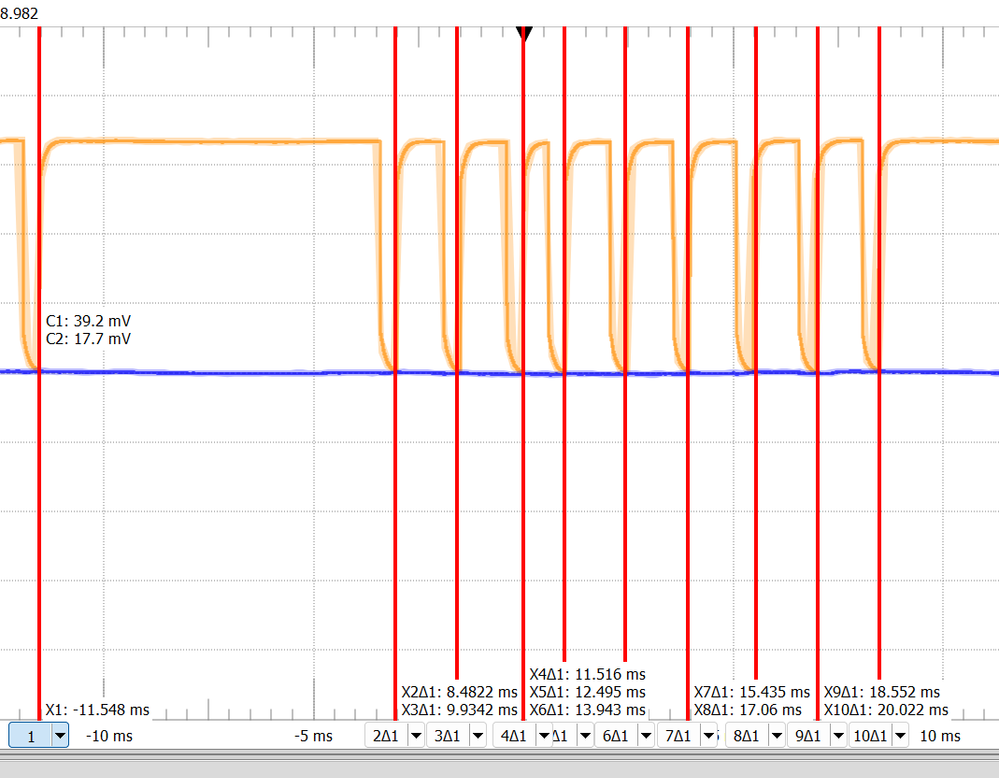The height and width of the screenshot is (778, 999).
Task: Click the '-5 ms' time axis label
Action: [313, 736]
